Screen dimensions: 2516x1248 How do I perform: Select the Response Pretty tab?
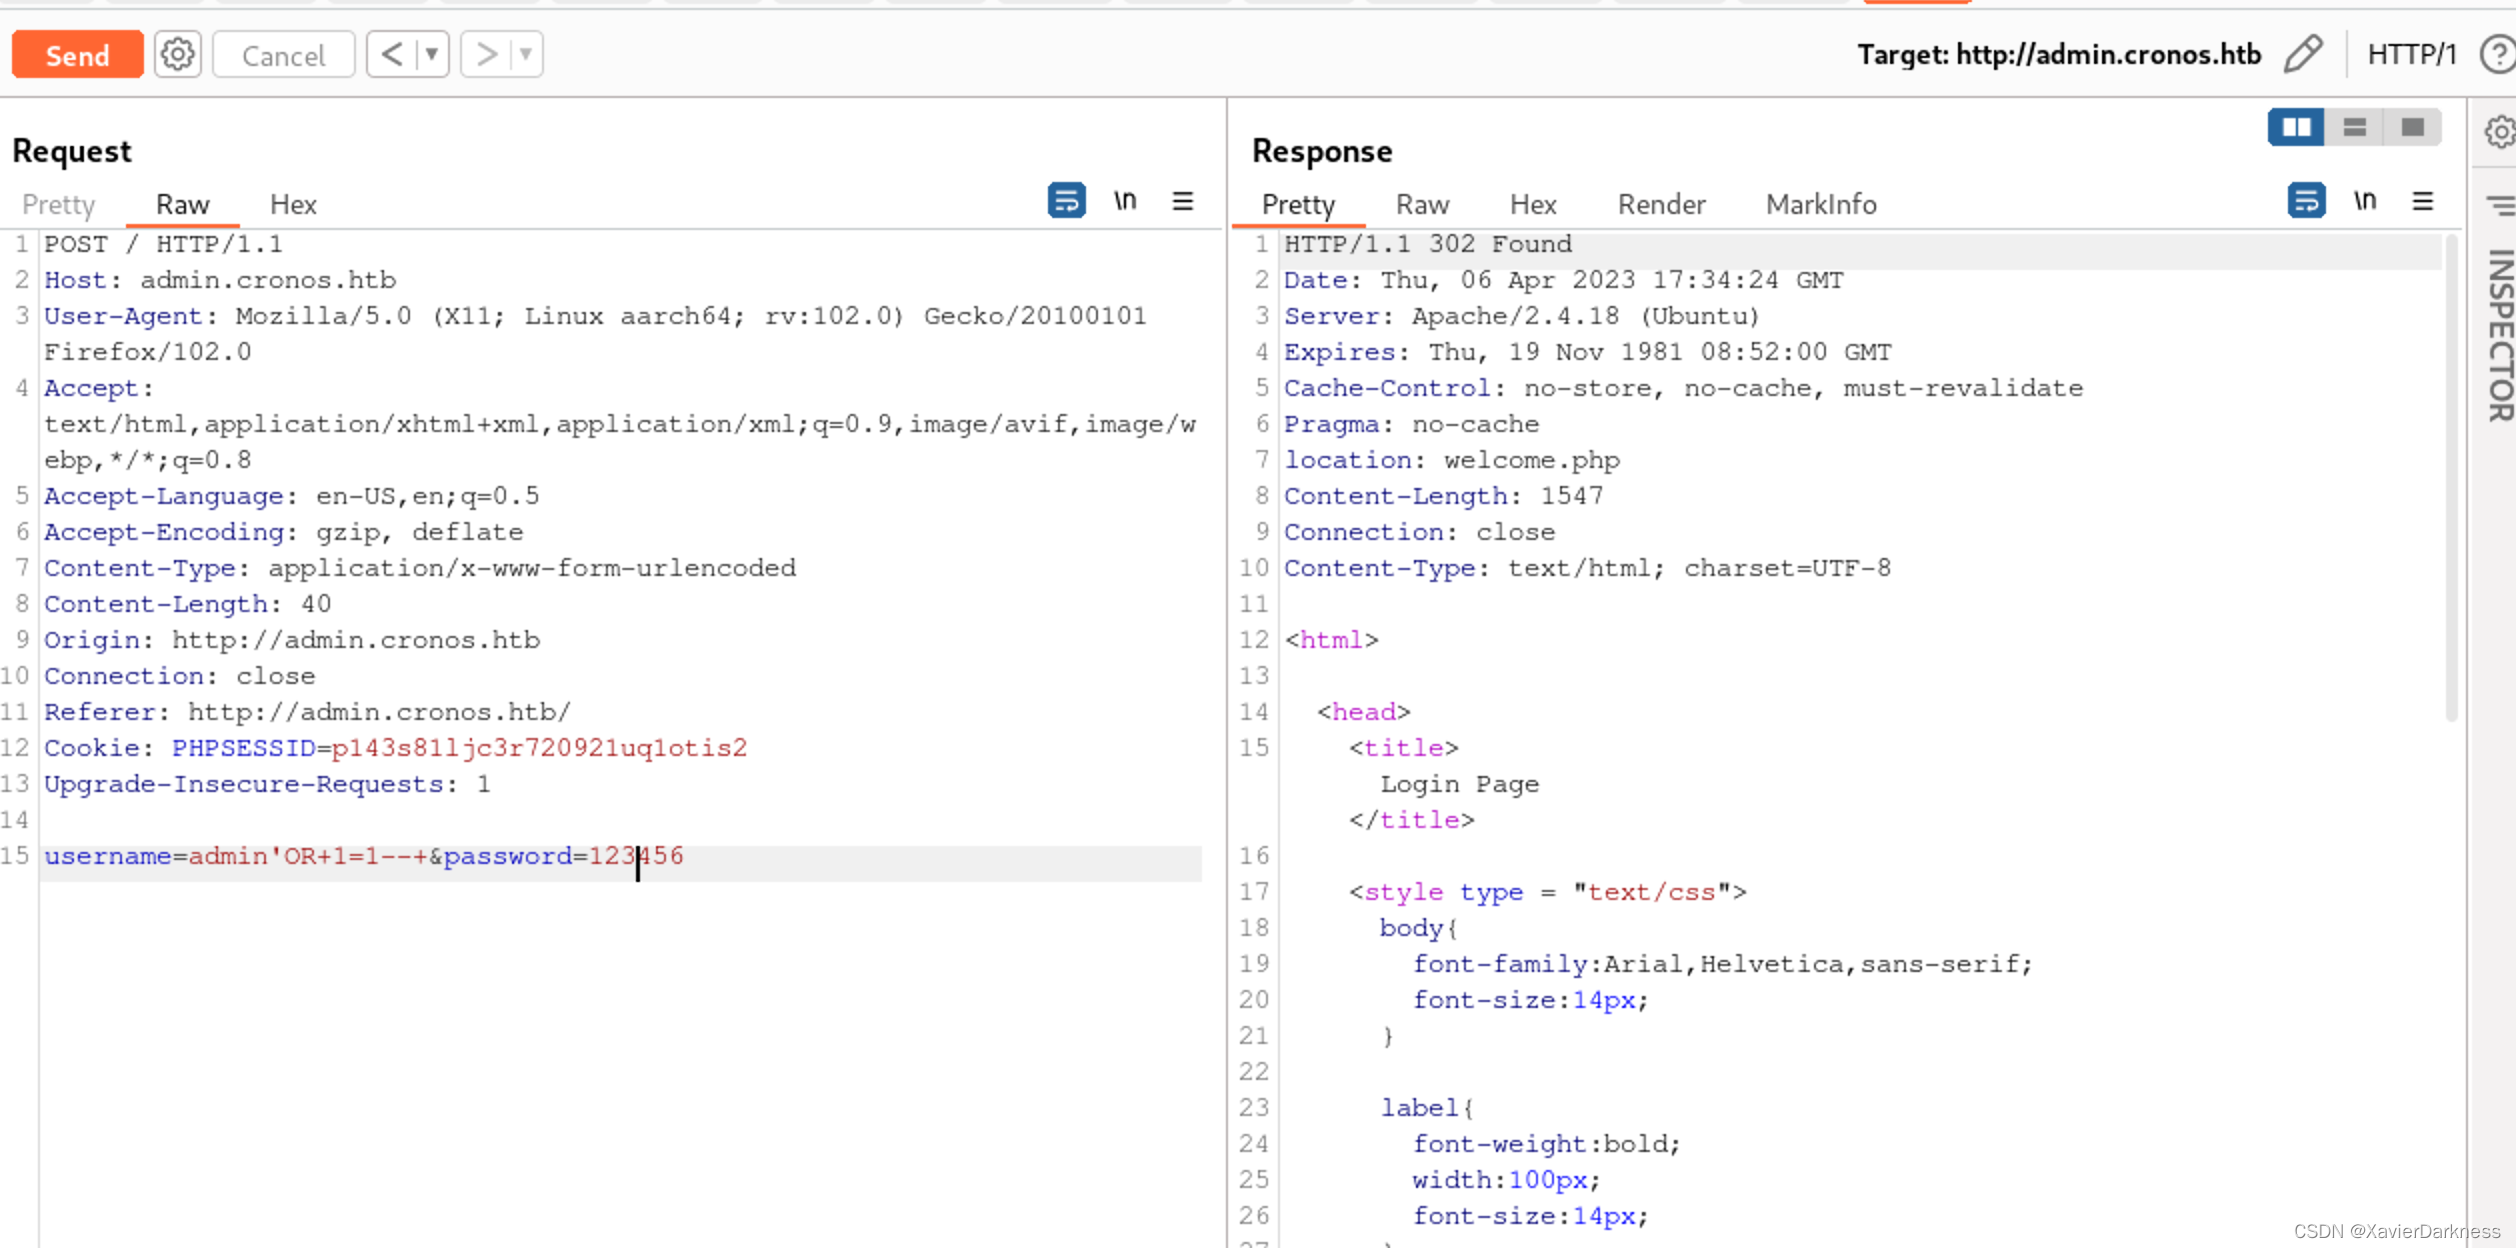(1298, 204)
